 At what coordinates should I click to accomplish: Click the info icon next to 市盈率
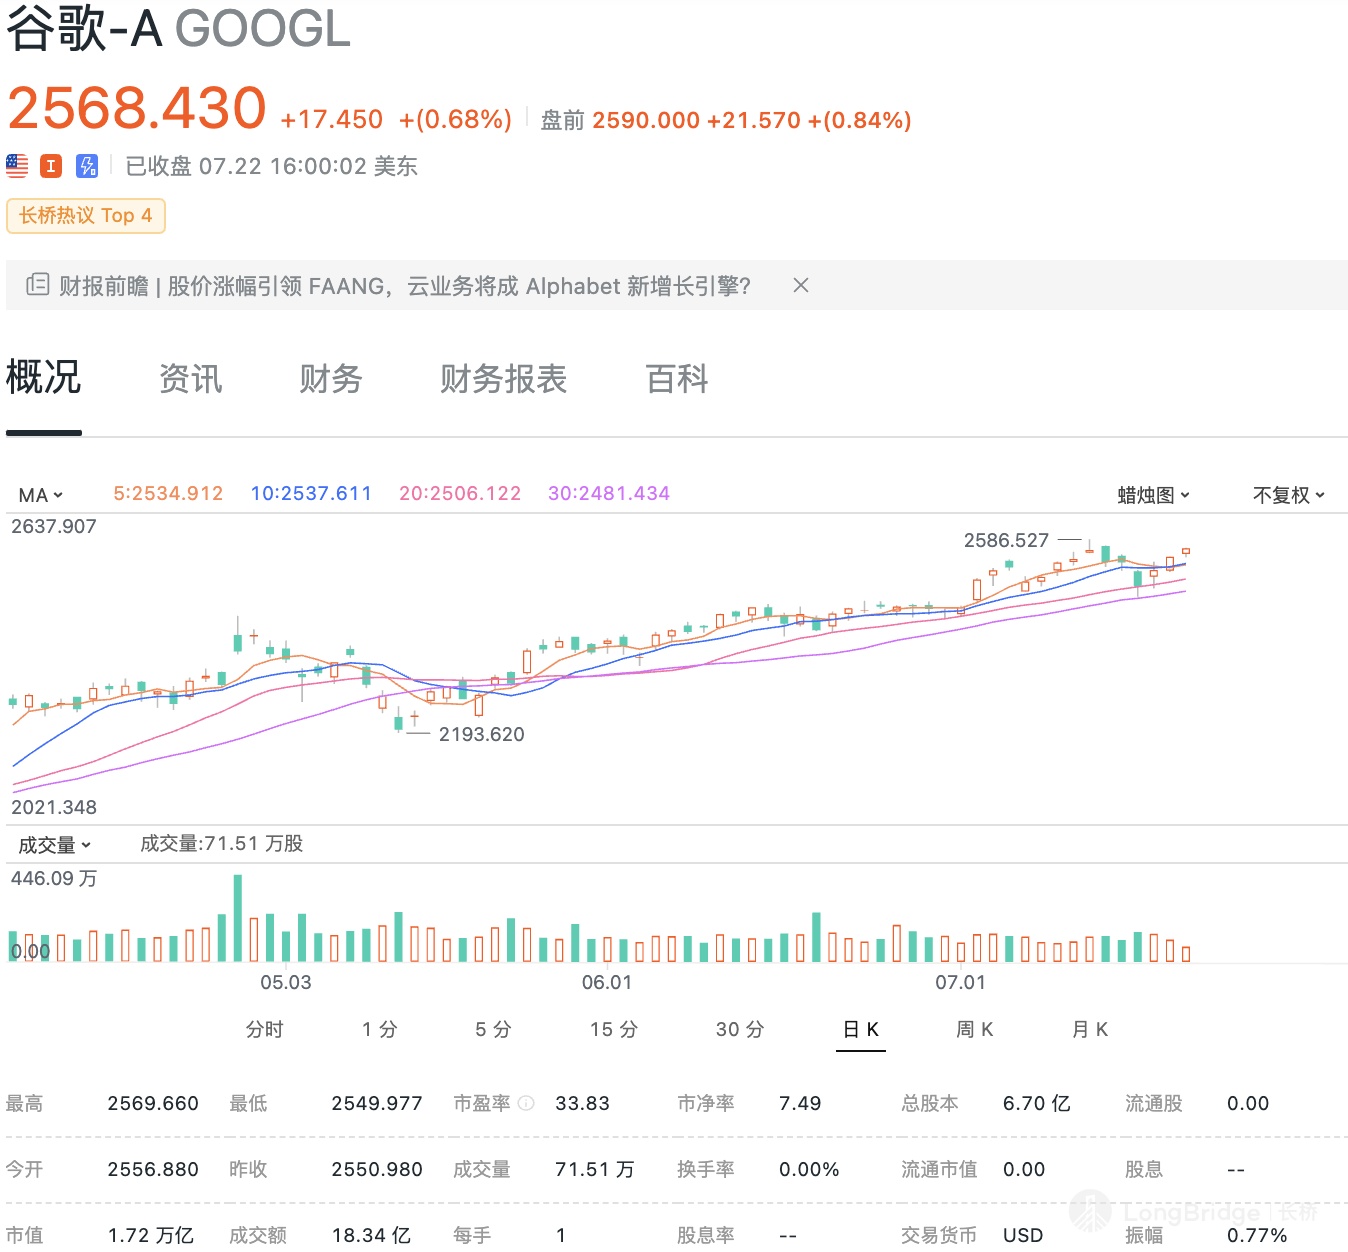(x=526, y=1103)
